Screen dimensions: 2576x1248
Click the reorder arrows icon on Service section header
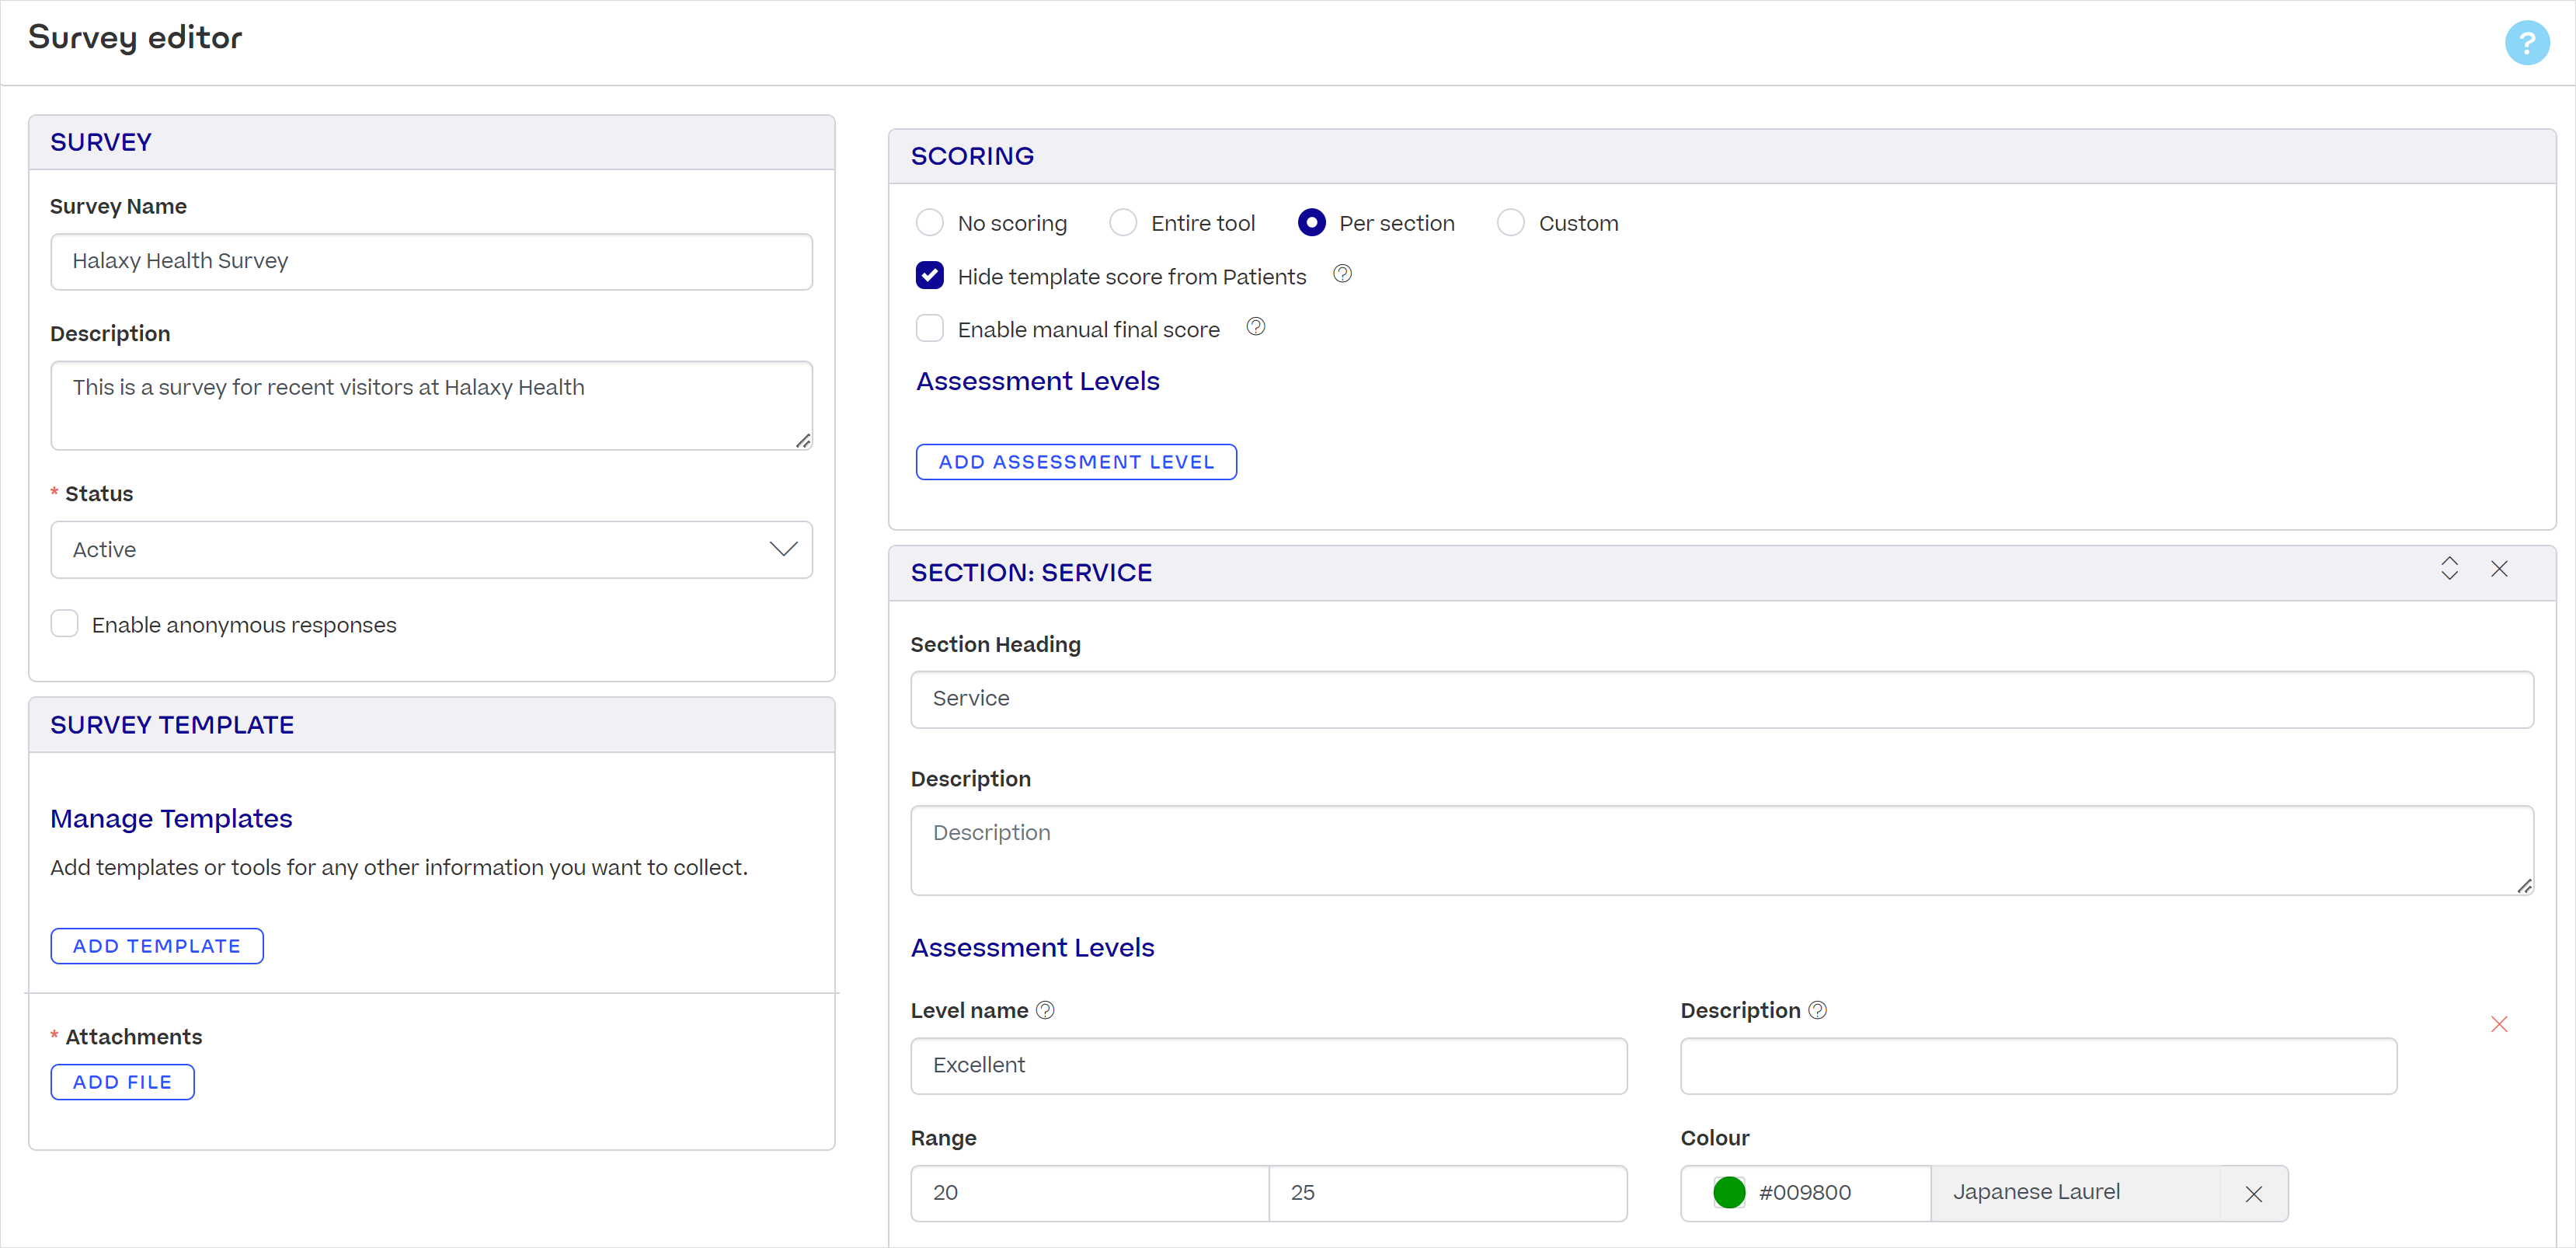click(2449, 569)
